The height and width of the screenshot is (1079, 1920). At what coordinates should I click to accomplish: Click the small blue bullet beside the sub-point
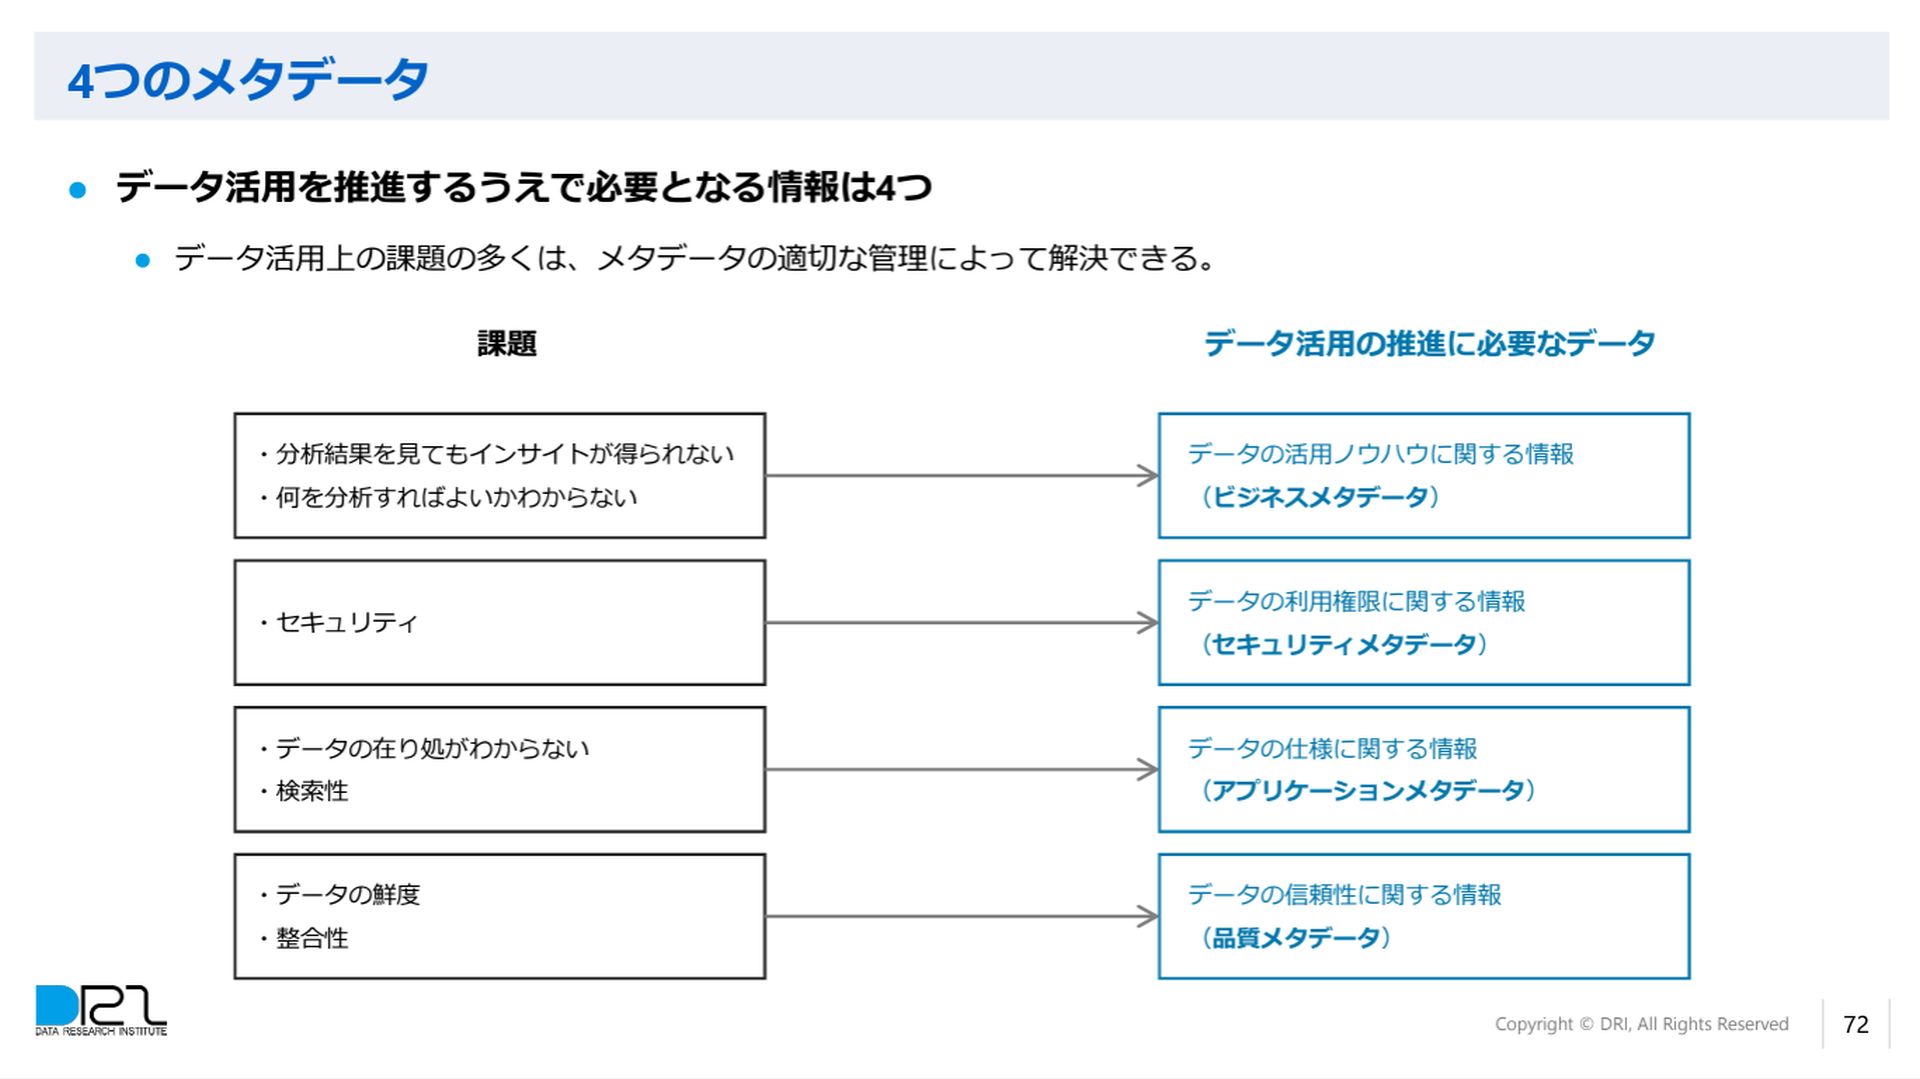(143, 261)
